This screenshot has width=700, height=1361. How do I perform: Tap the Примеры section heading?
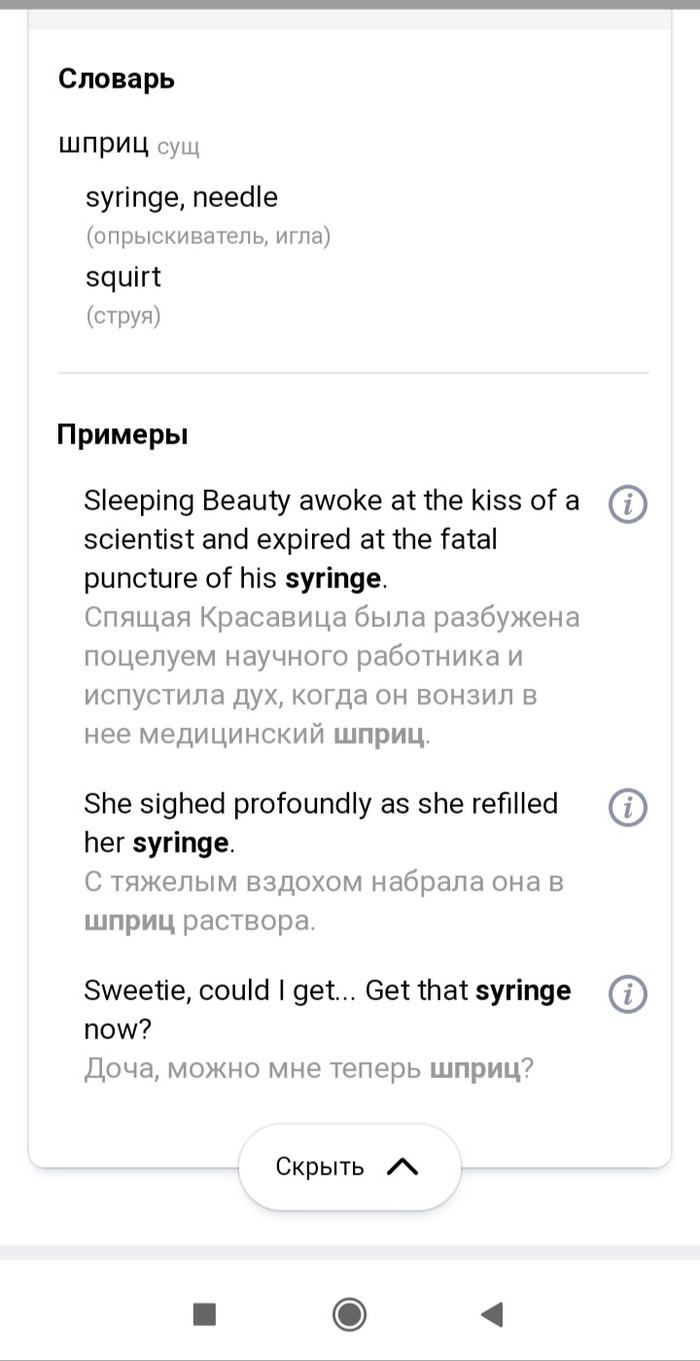[122, 435]
